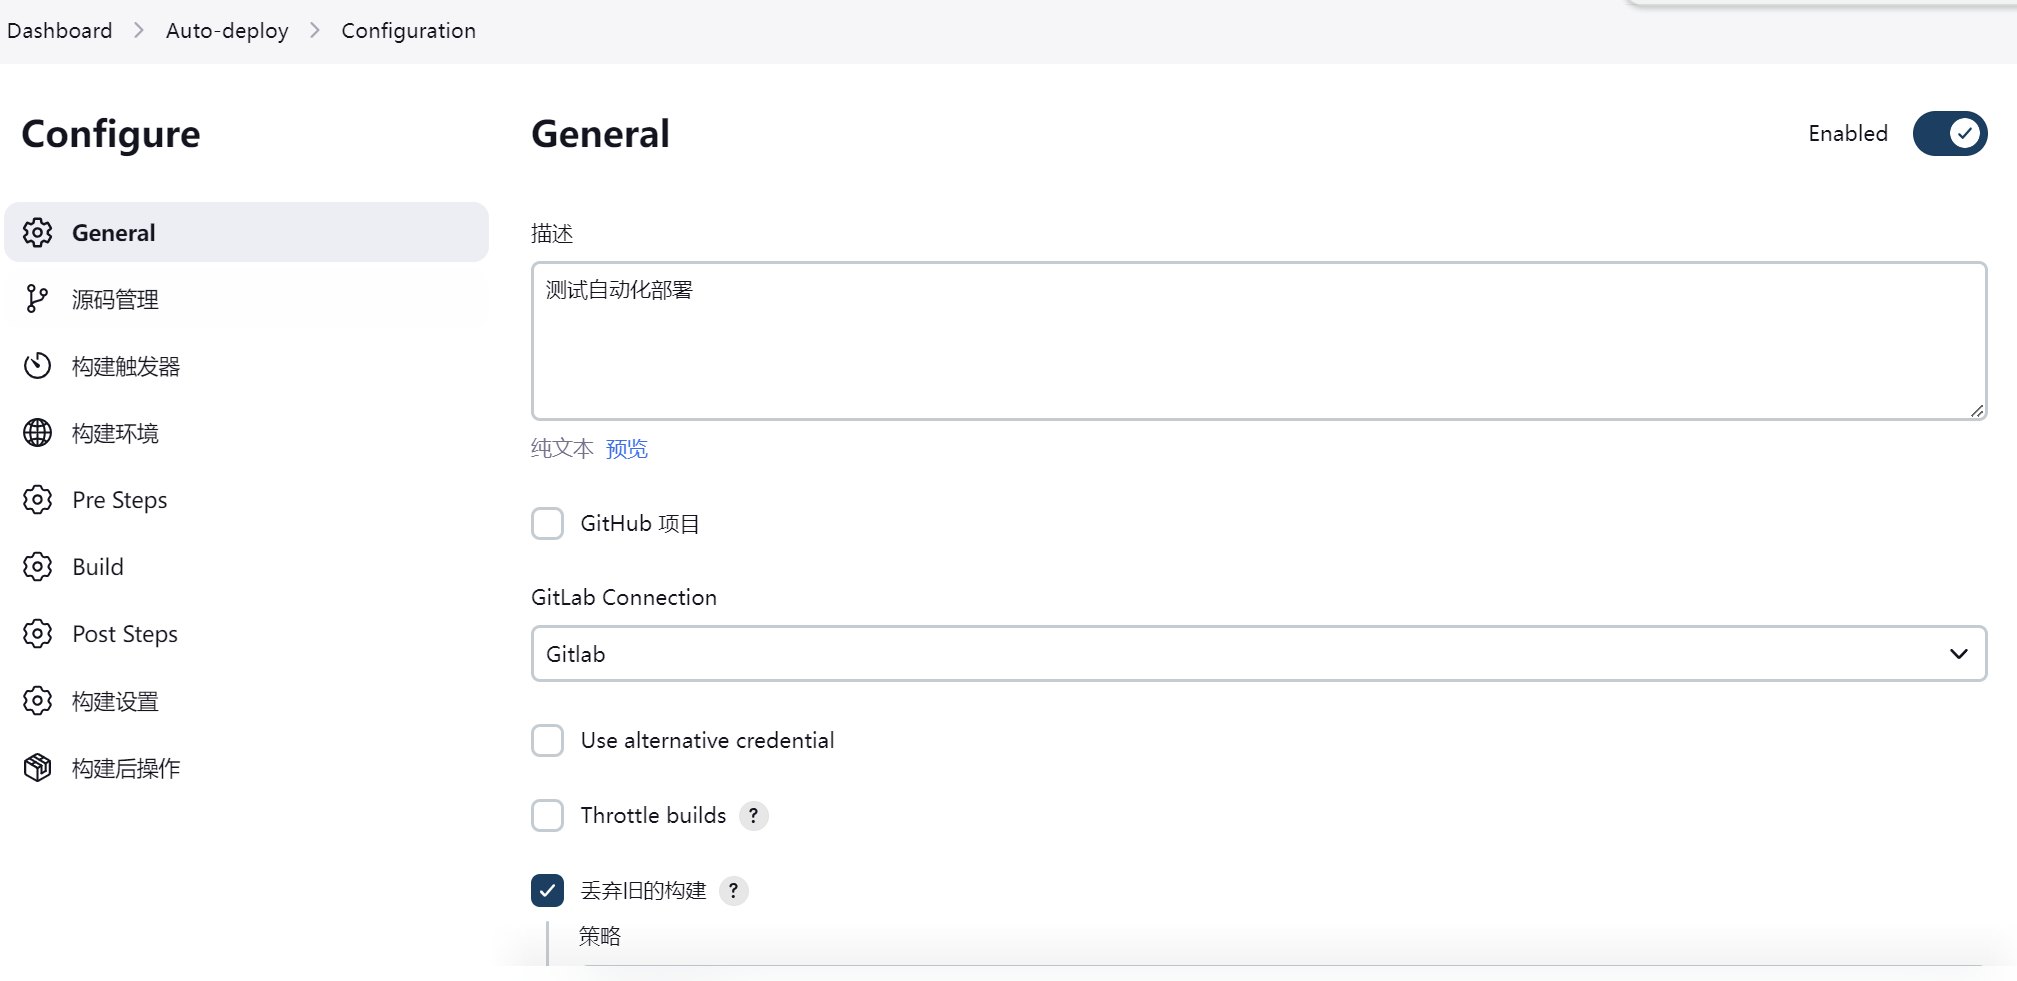Click help icon beside 丢弃旧的构建
The width and height of the screenshot is (2017, 981).
733,891
